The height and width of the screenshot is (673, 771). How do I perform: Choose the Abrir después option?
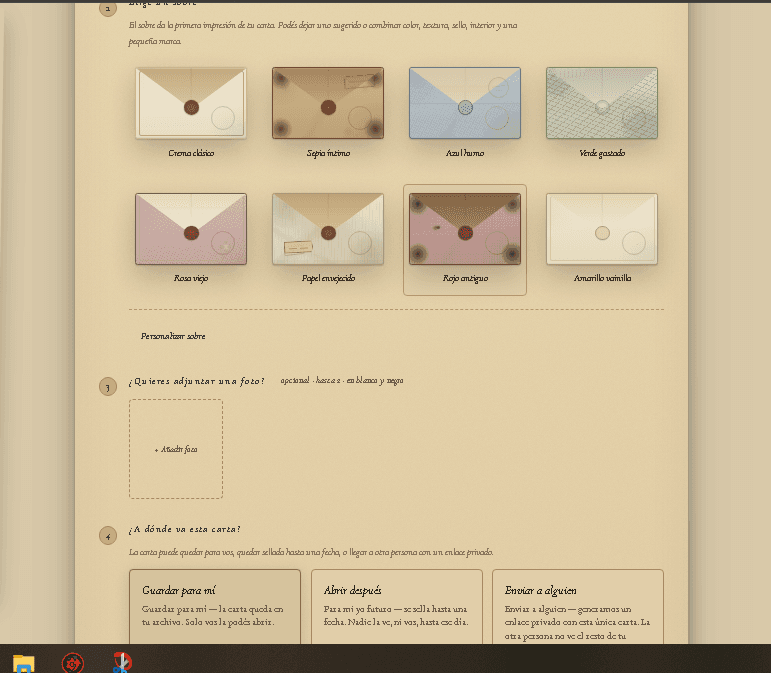click(x=397, y=607)
